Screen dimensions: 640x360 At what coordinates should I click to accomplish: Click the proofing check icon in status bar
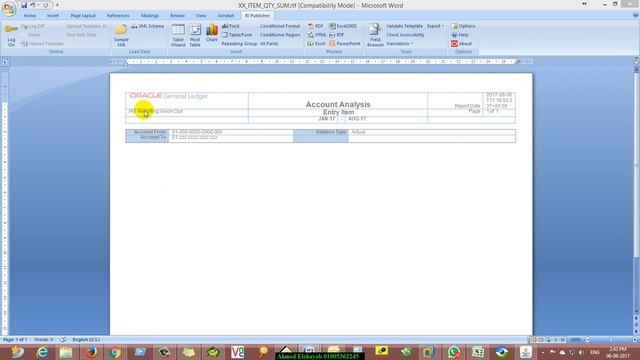pyautogui.click(x=63, y=340)
